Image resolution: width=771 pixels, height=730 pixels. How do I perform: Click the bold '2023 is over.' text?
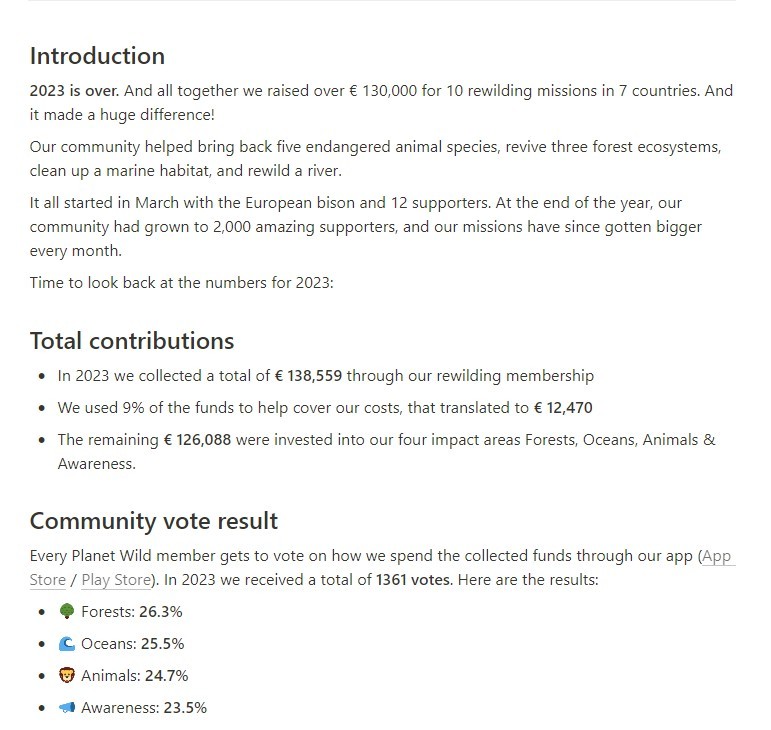[74, 90]
